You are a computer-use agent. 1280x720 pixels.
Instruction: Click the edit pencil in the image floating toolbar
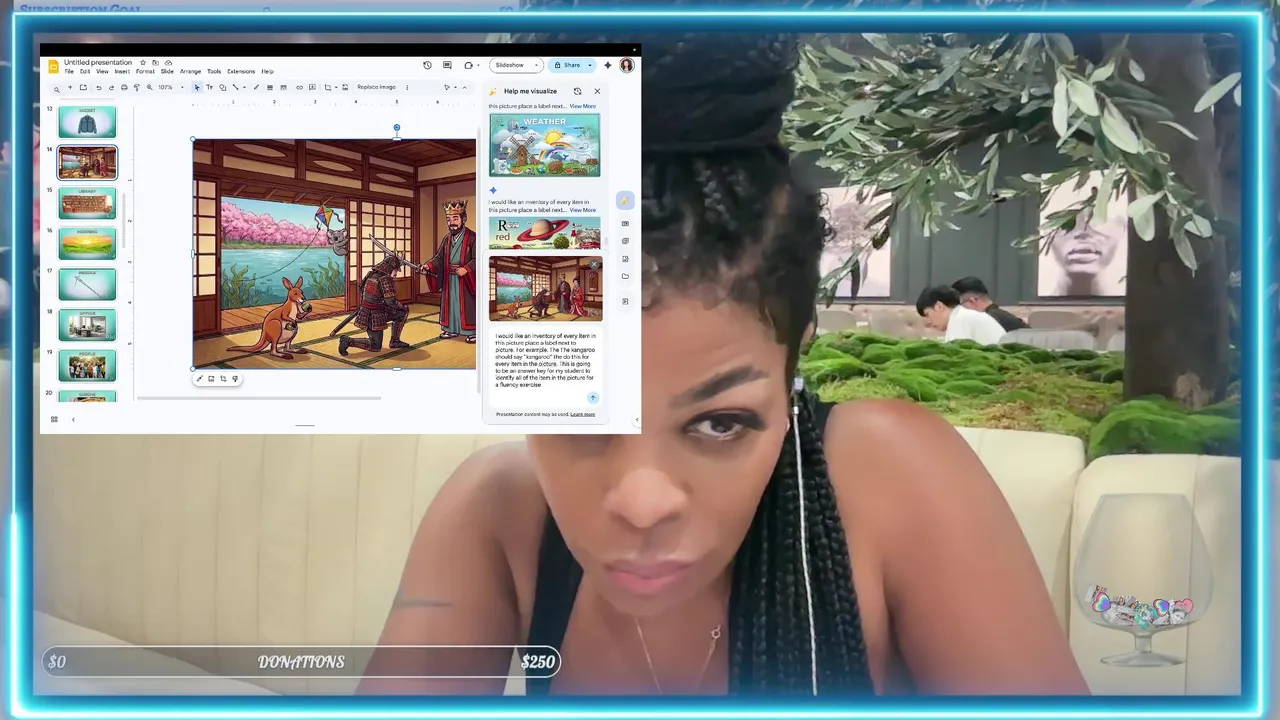tap(199, 379)
